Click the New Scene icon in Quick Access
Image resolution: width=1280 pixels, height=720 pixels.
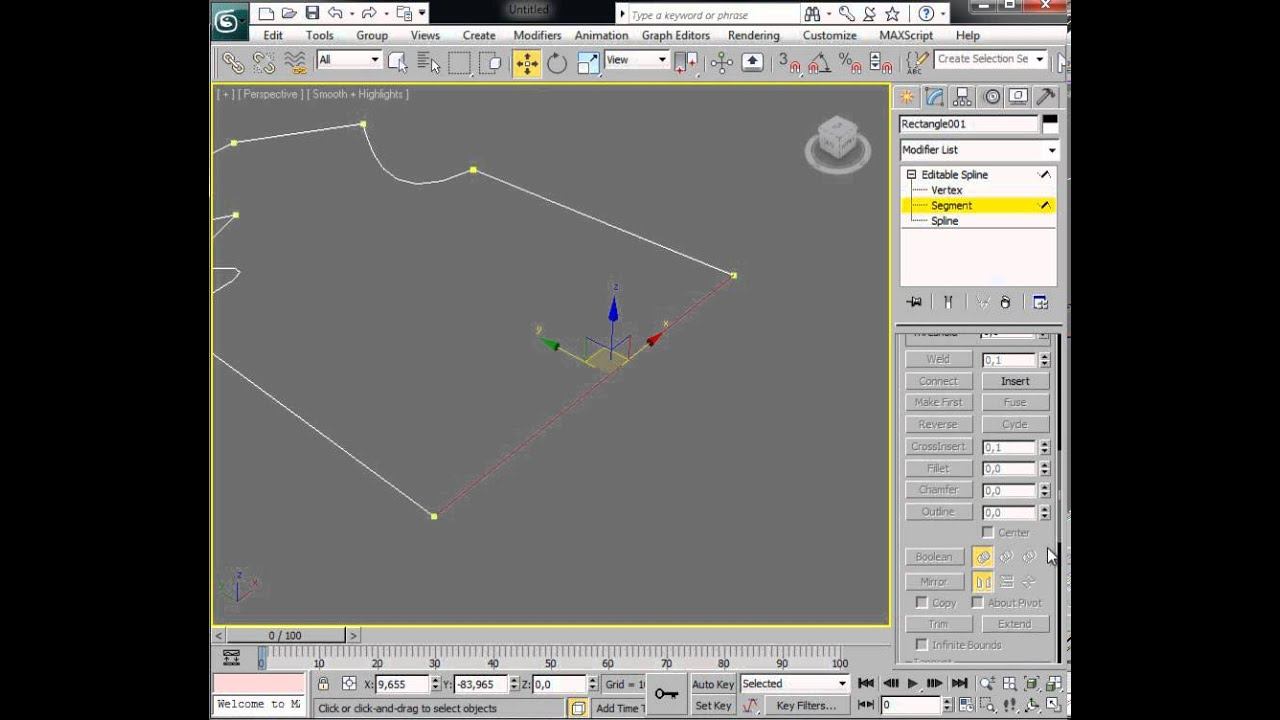266,13
